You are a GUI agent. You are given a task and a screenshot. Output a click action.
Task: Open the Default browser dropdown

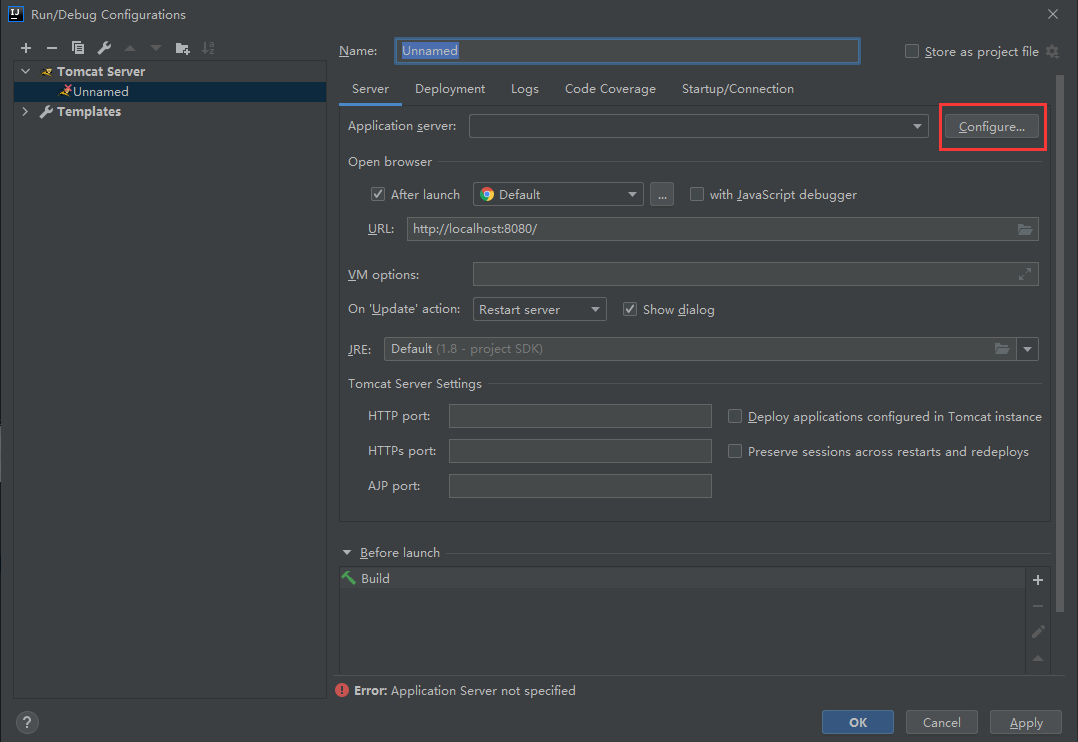tap(558, 195)
